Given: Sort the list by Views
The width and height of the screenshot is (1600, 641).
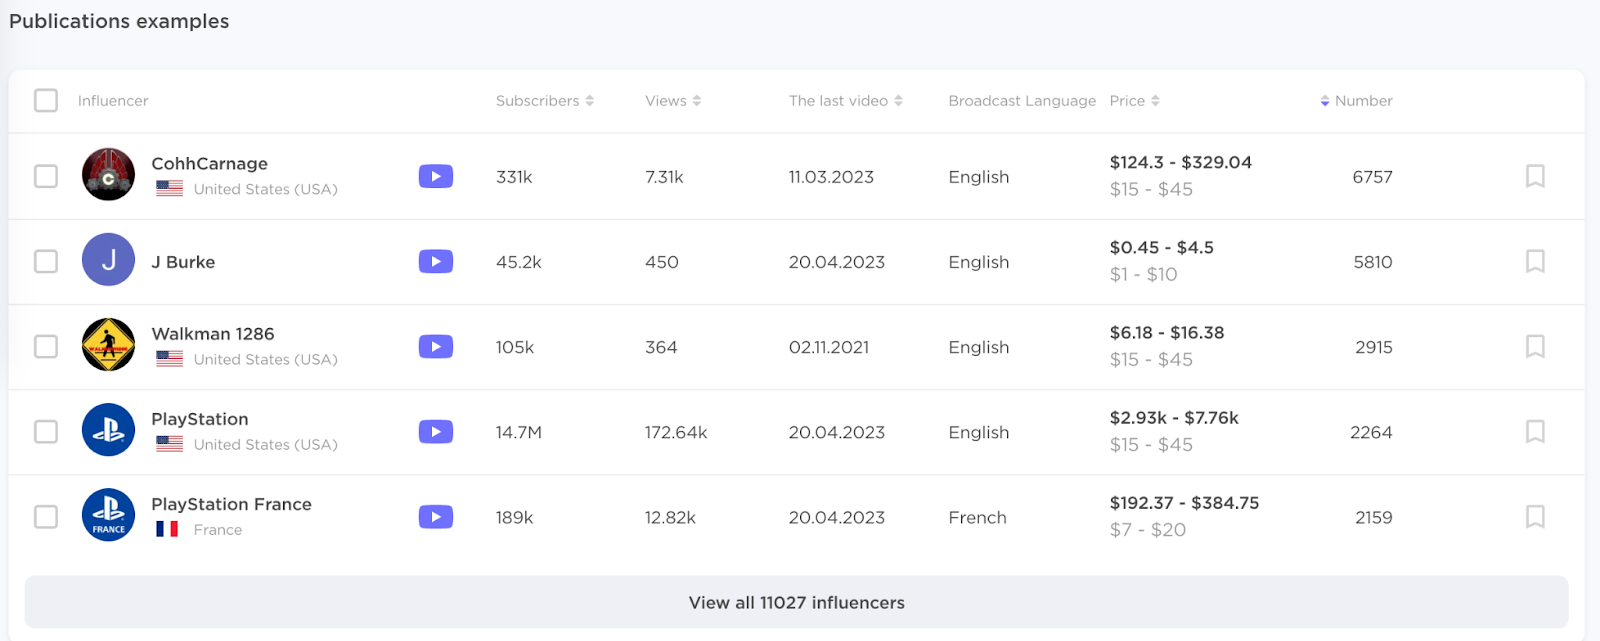Looking at the screenshot, I should pyautogui.click(x=672, y=101).
